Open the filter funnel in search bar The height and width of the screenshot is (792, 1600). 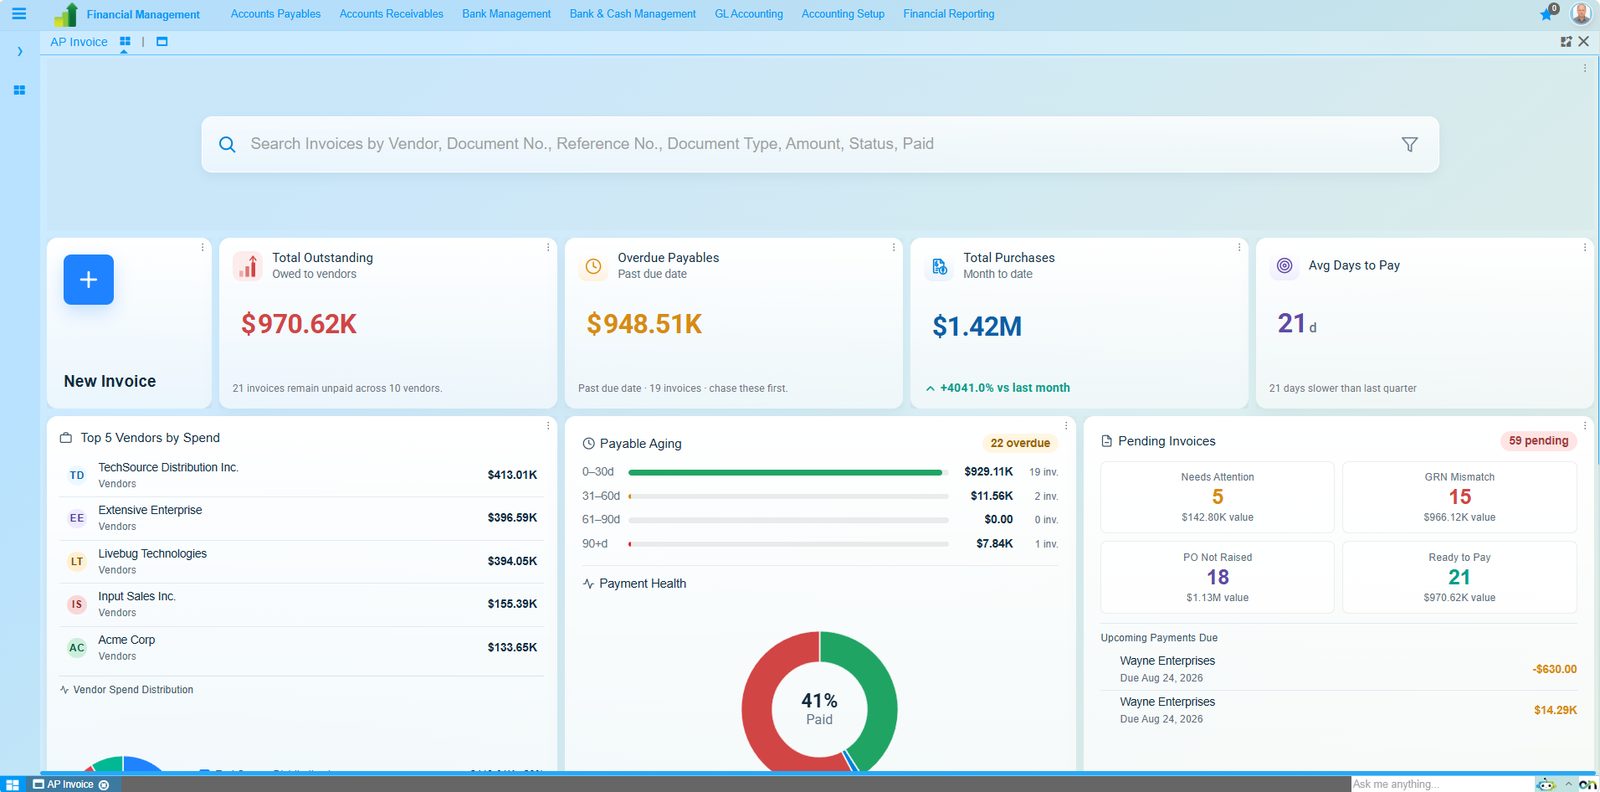[x=1410, y=144]
